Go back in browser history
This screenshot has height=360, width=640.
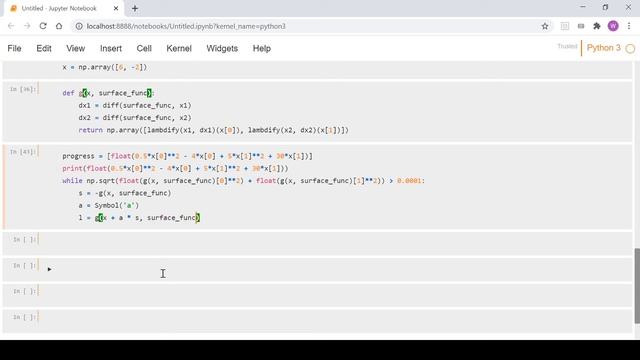click(11, 26)
